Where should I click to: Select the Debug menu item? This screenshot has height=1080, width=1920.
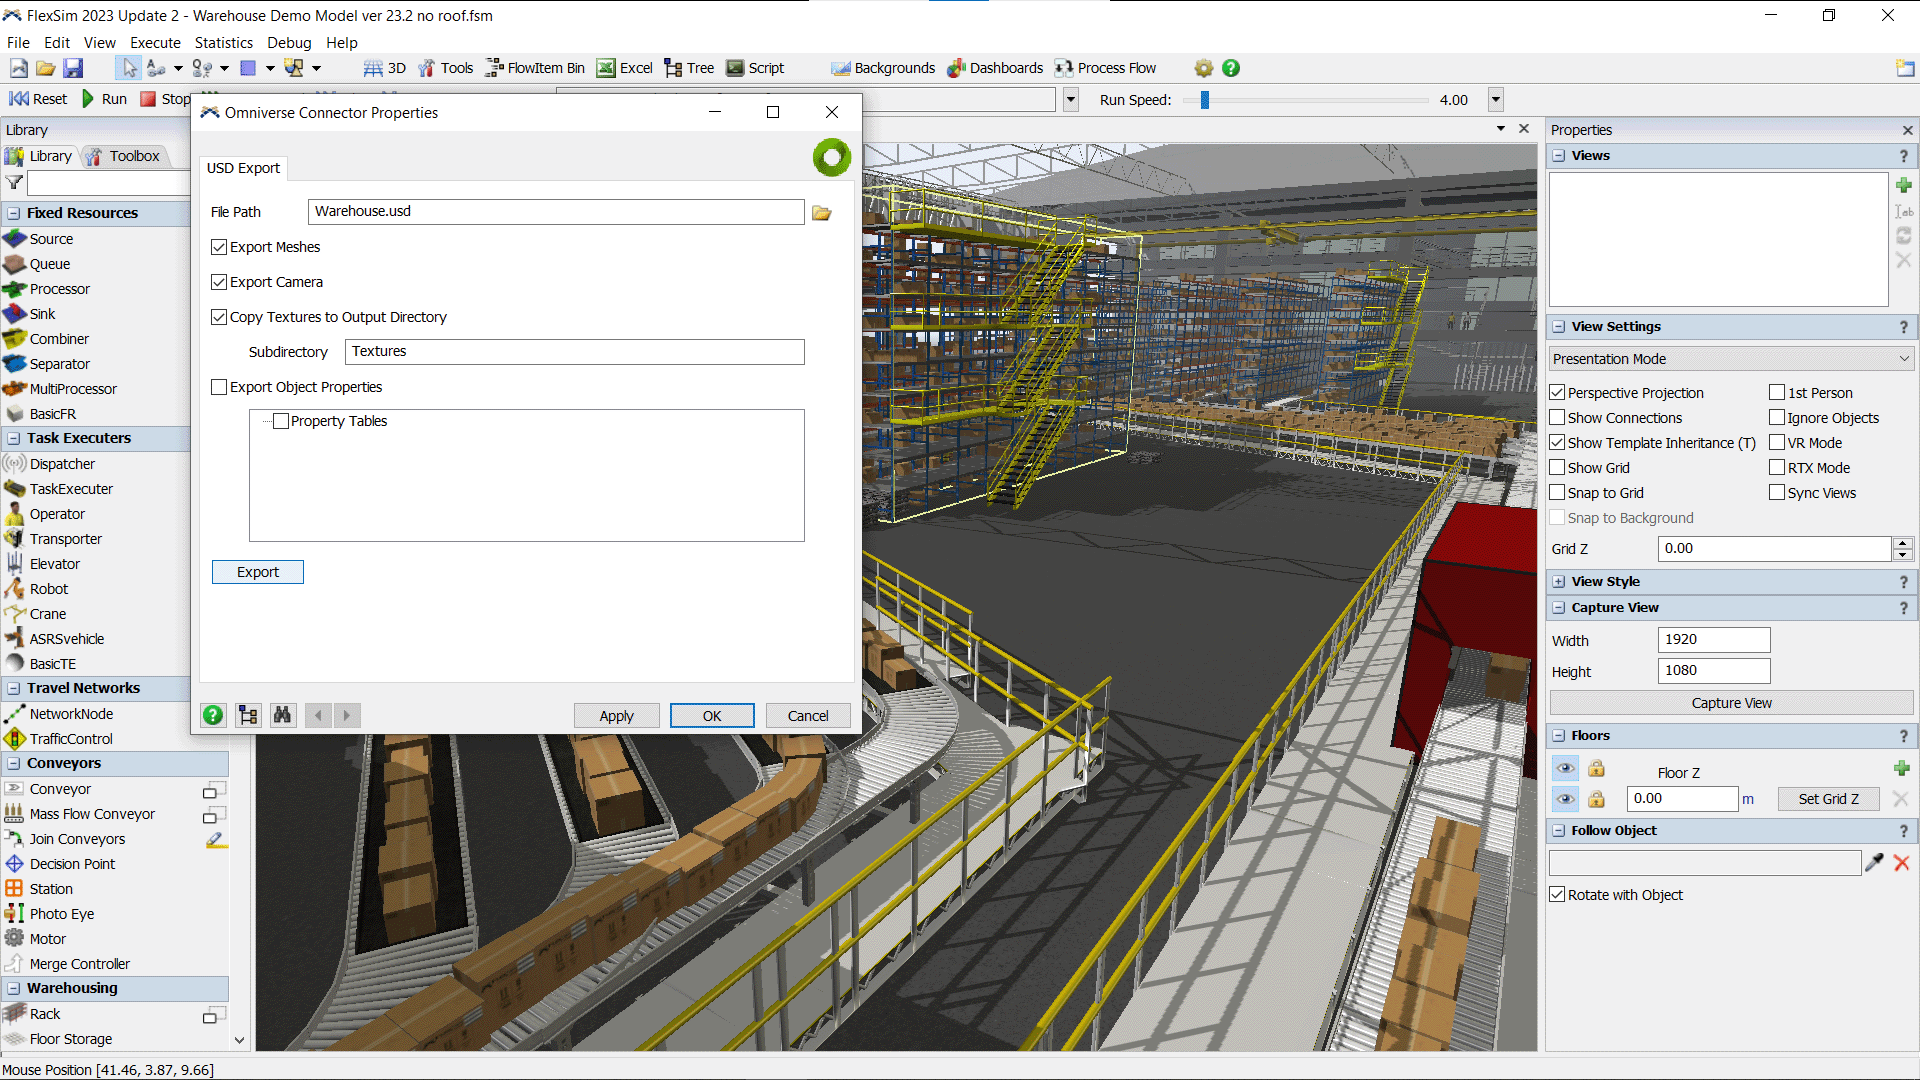click(x=287, y=42)
